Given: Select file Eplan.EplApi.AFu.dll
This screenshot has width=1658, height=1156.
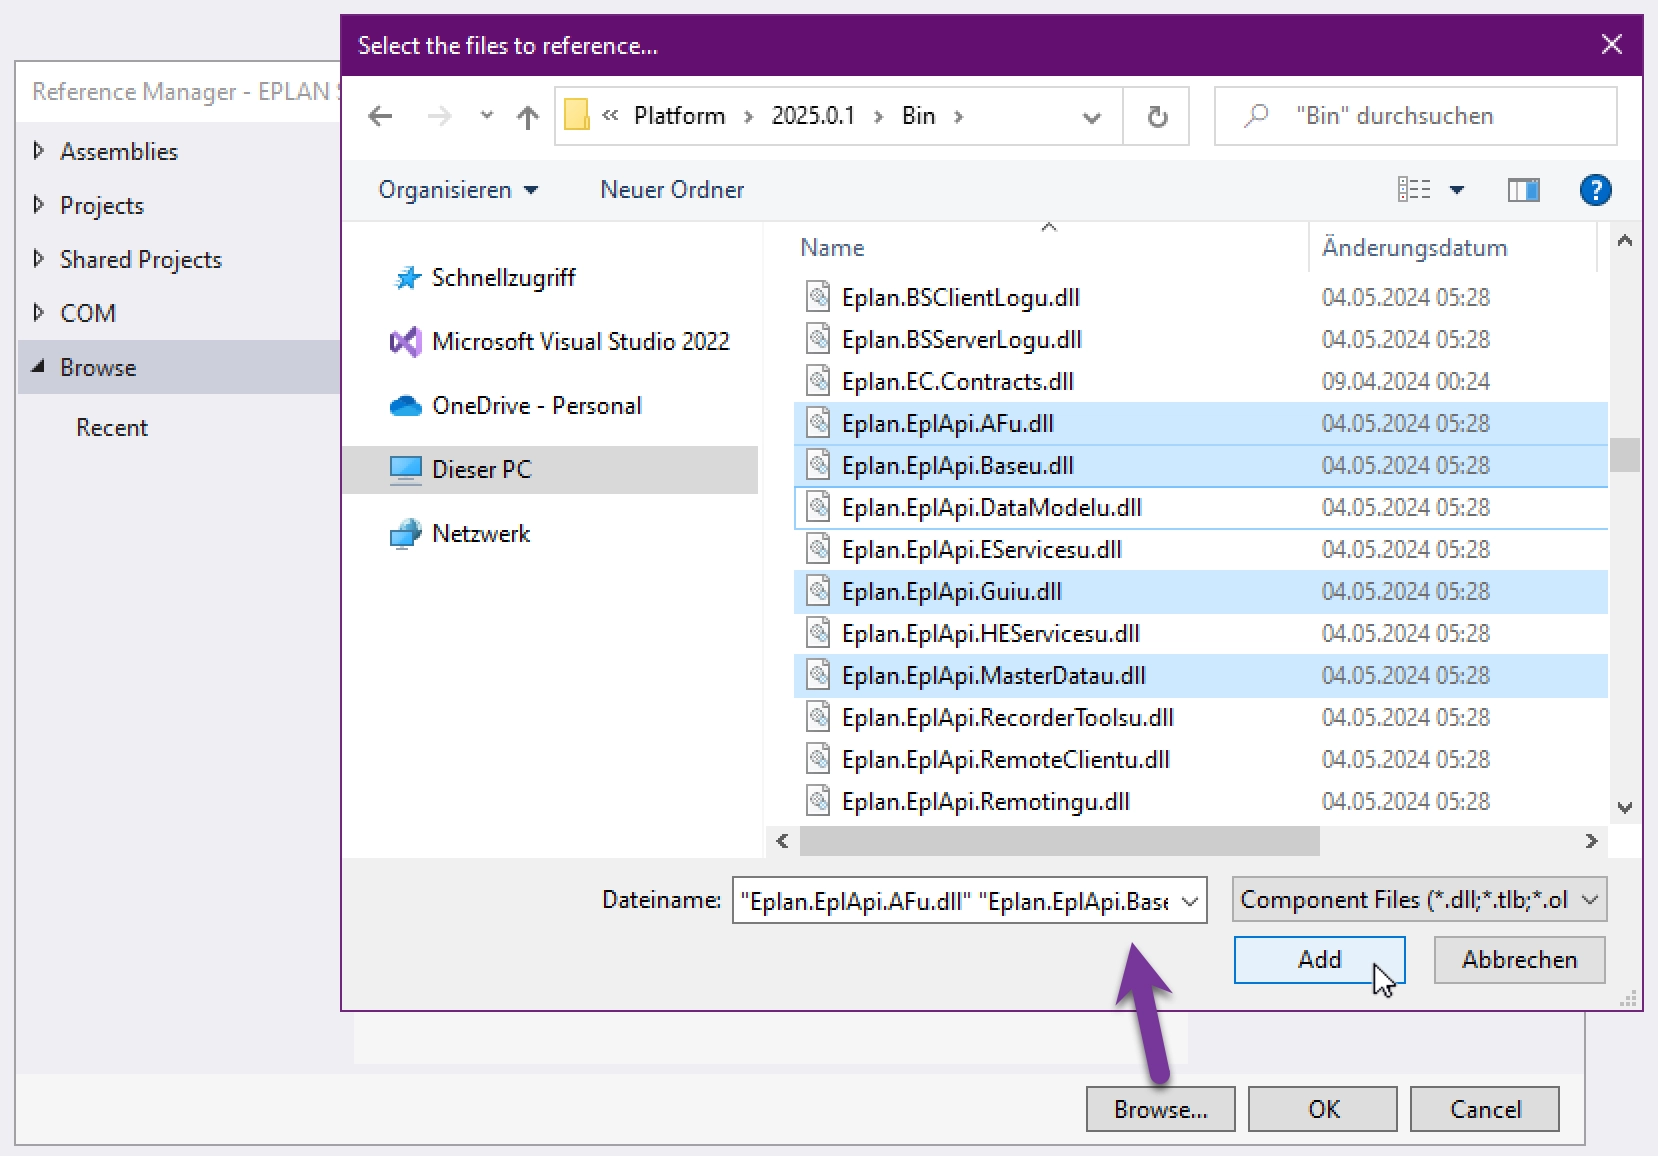Looking at the screenshot, I should (1200, 423).
